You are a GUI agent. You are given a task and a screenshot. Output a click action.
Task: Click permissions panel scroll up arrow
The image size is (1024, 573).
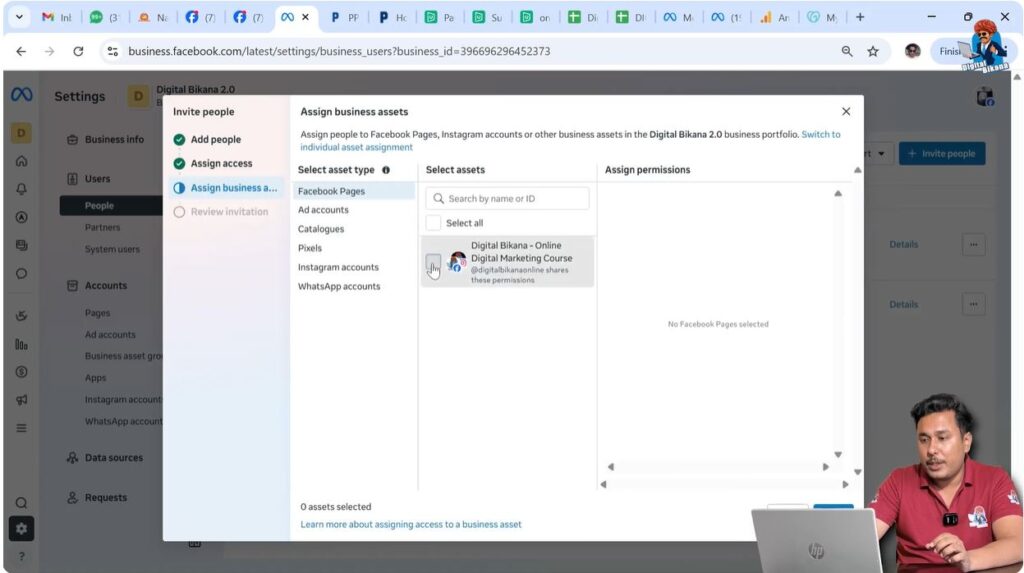[838, 193]
